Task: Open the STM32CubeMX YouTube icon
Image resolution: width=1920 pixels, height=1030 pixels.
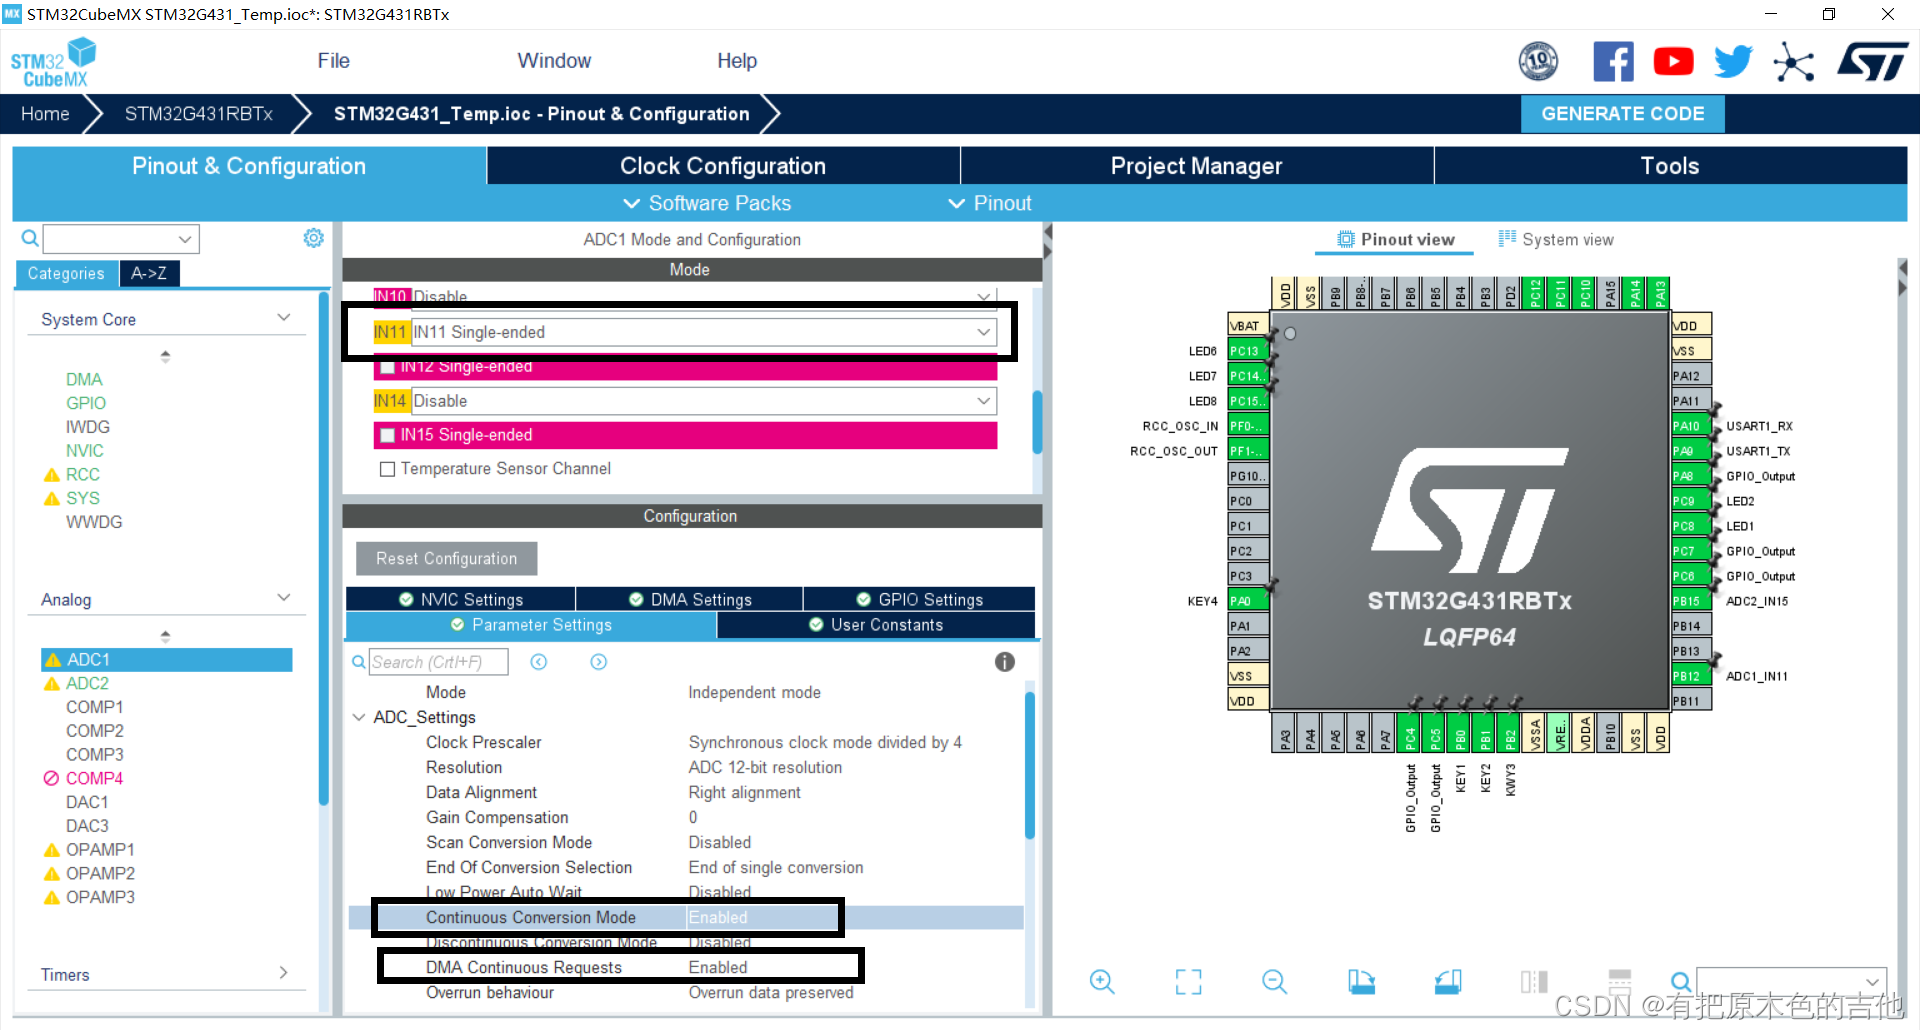Action: (x=1673, y=61)
